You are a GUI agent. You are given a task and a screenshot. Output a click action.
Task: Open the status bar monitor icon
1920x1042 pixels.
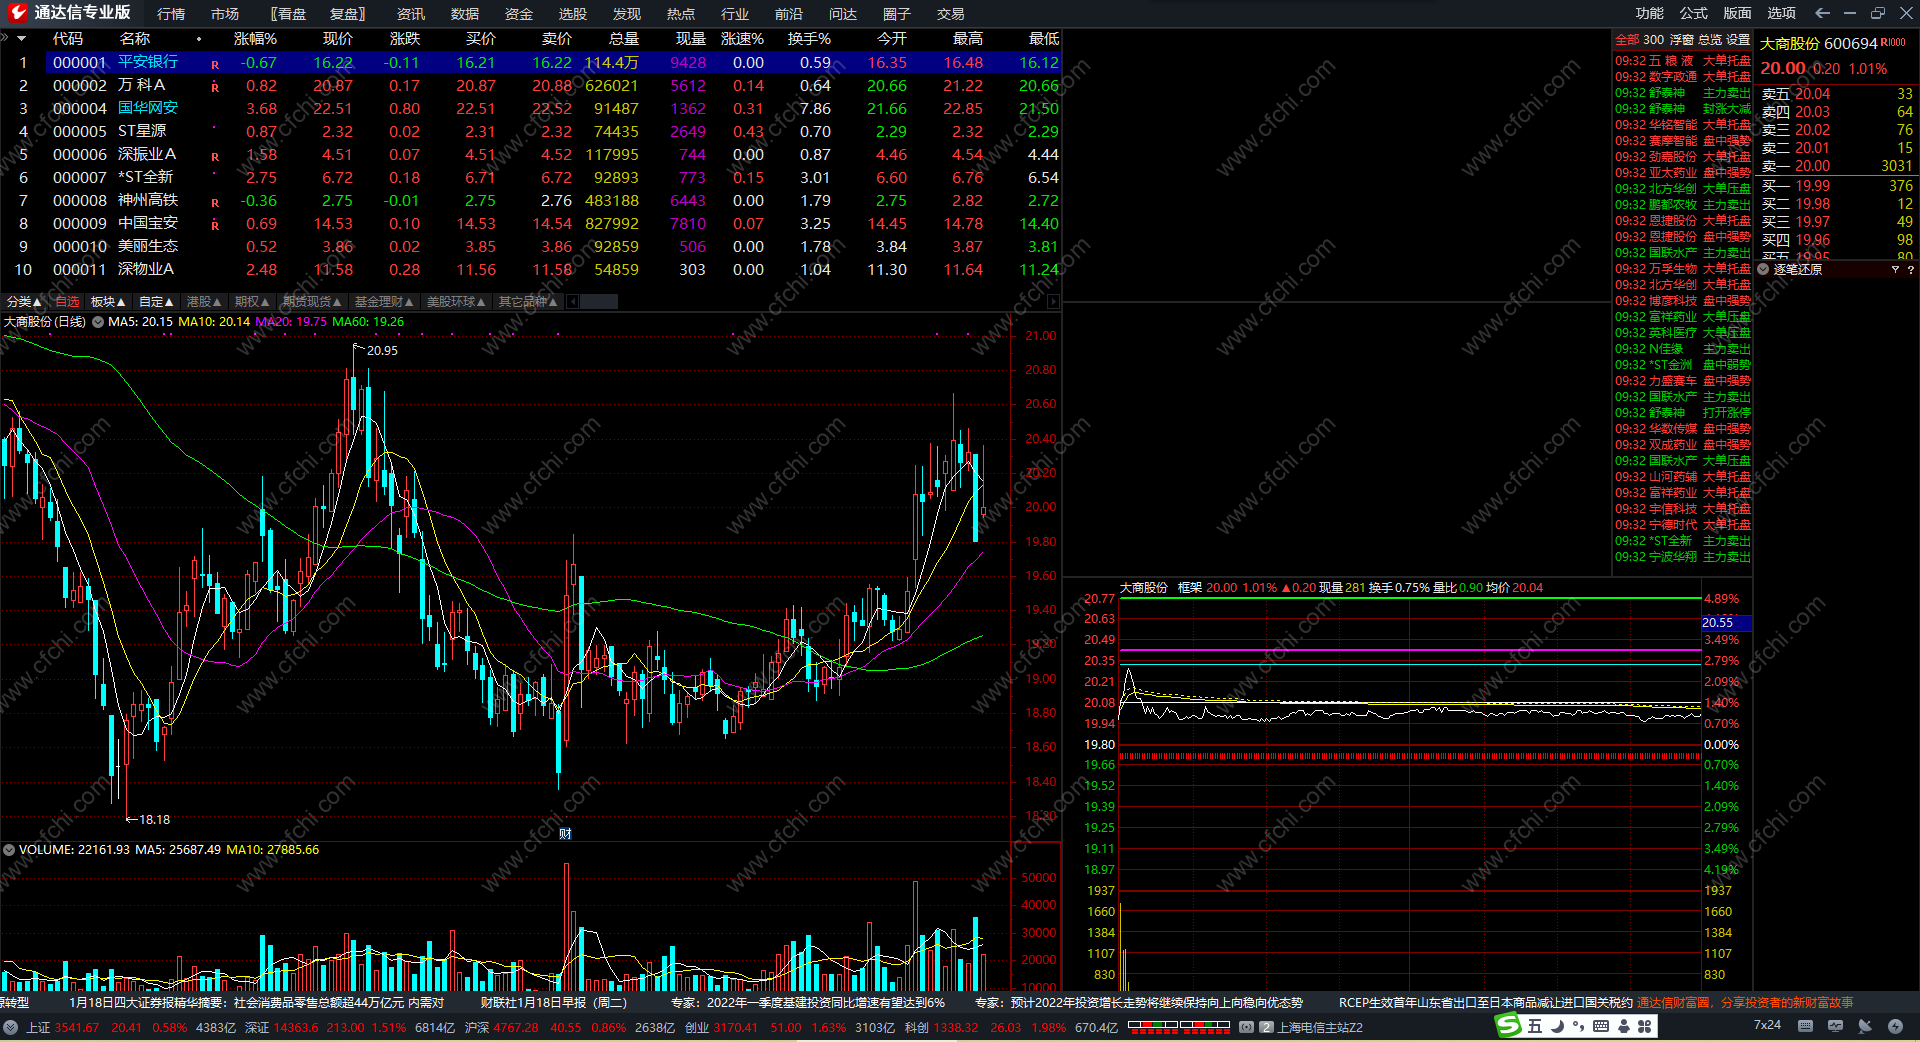tap(1835, 1026)
